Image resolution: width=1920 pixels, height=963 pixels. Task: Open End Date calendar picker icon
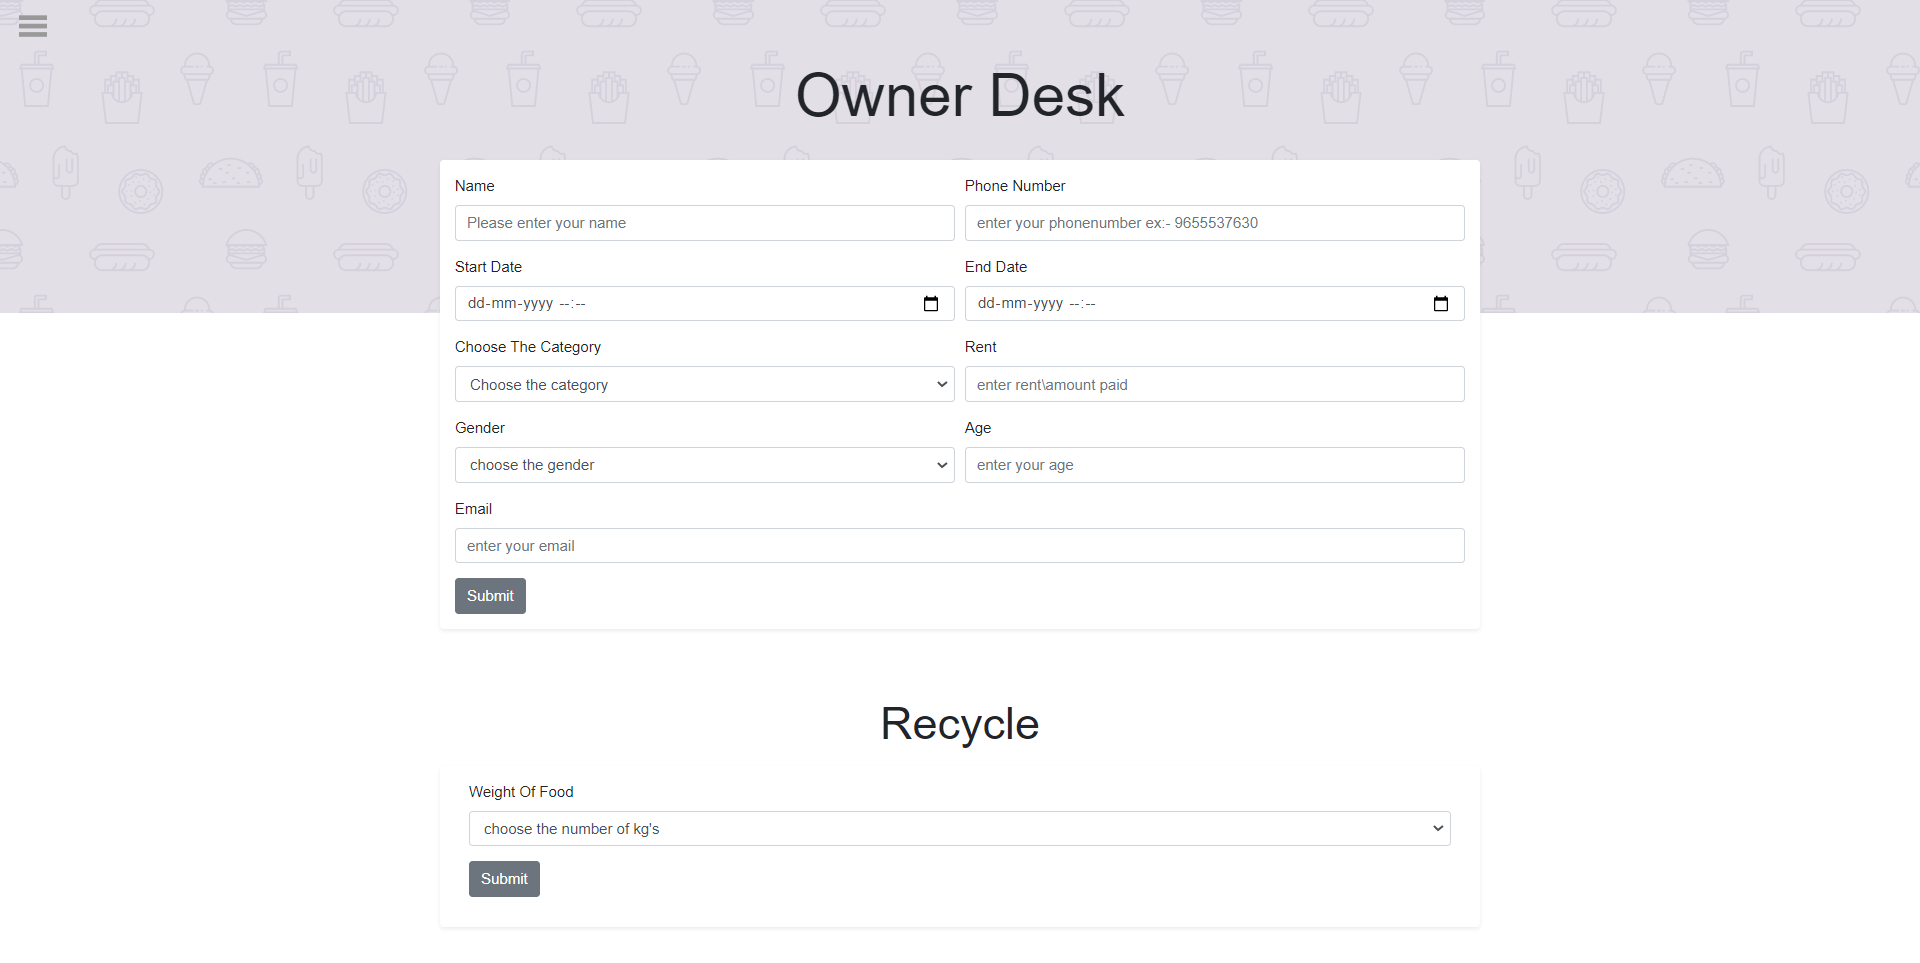pos(1441,304)
